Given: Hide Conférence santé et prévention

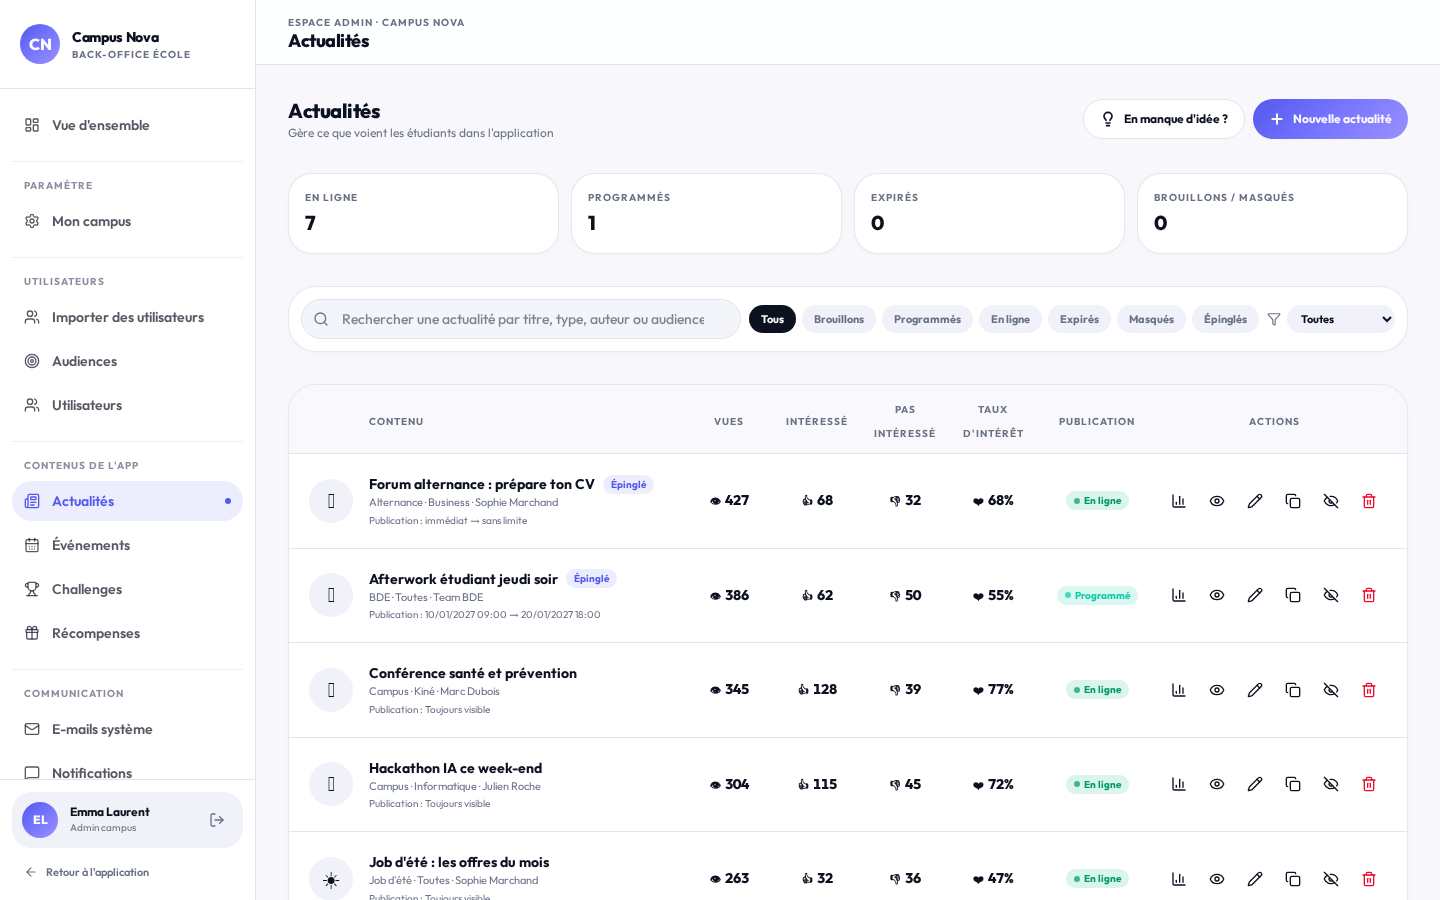Looking at the screenshot, I should coord(1331,690).
